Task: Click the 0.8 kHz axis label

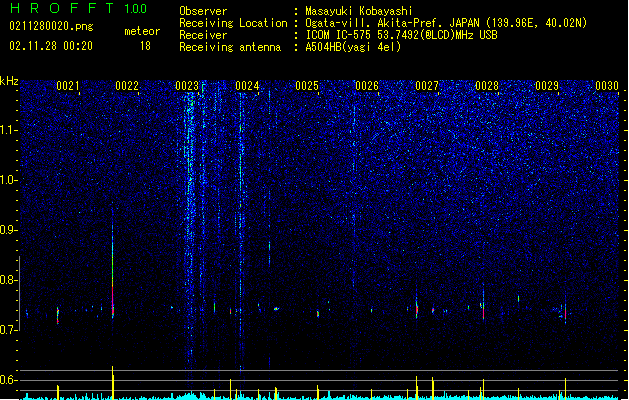Action: pyautogui.click(x=9, y=280)
